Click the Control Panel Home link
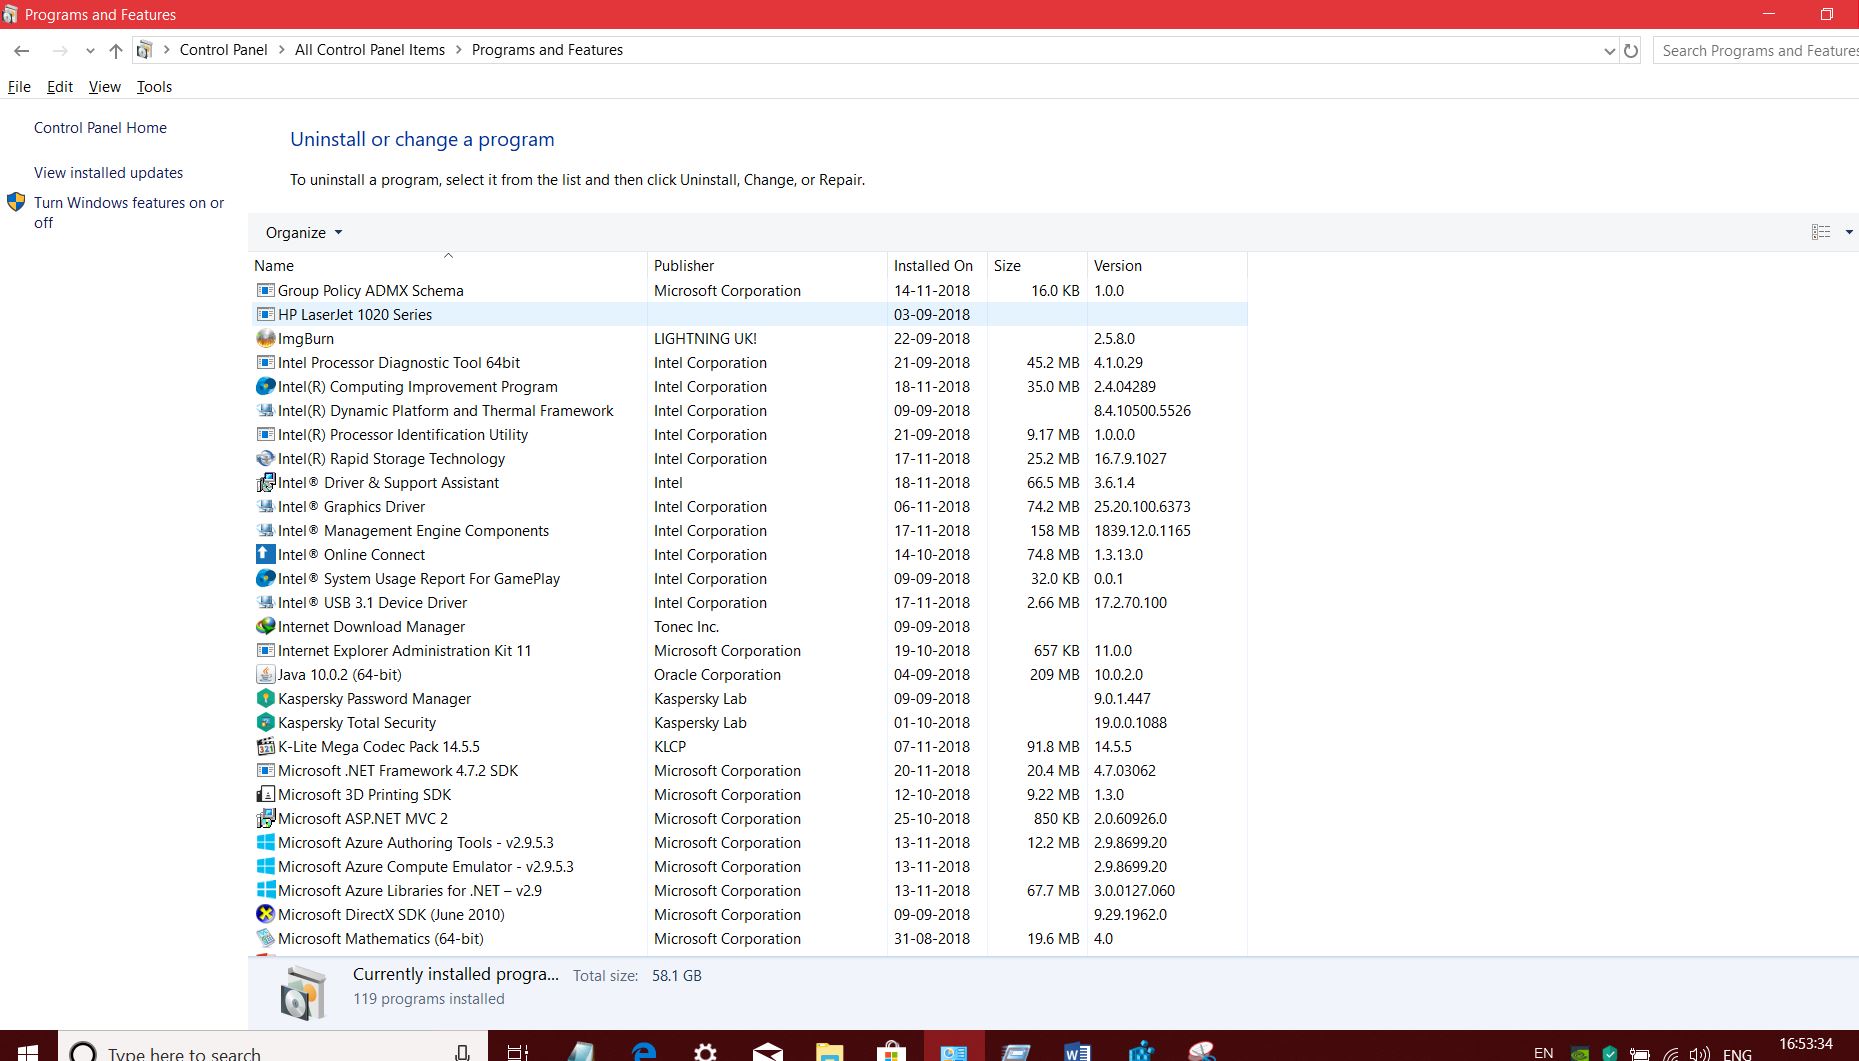This screenshot has width=1859, height=1061. coord(100,128)
